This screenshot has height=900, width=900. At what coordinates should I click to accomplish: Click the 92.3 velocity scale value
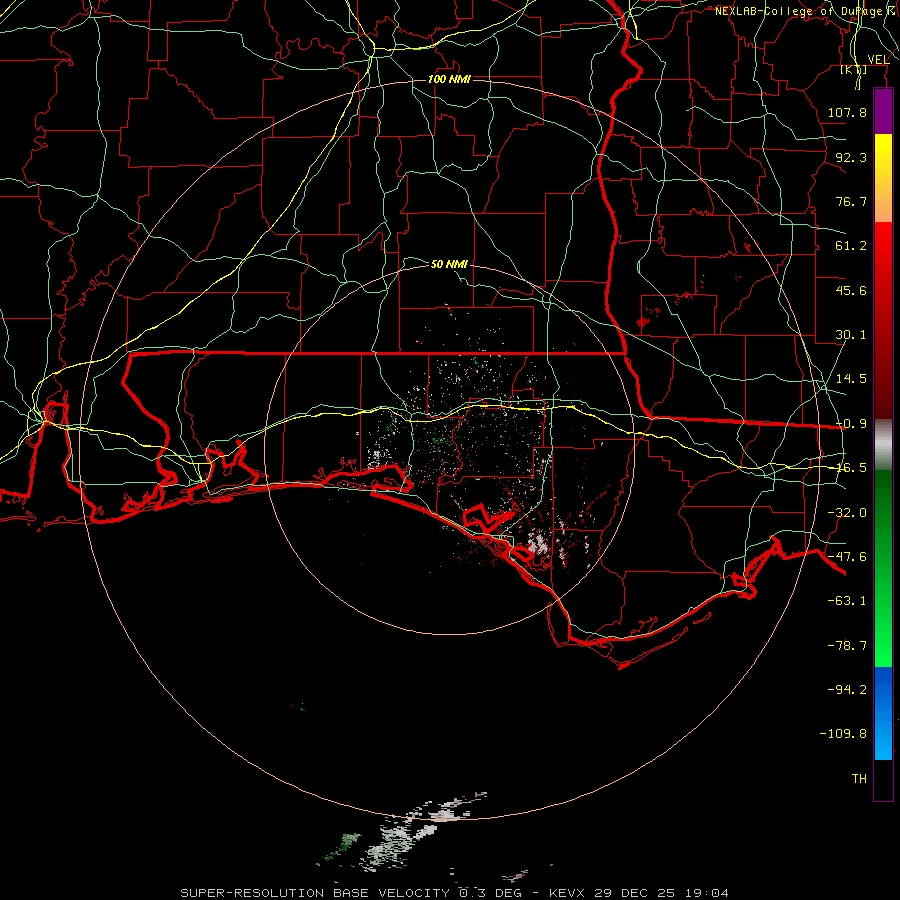851,157
